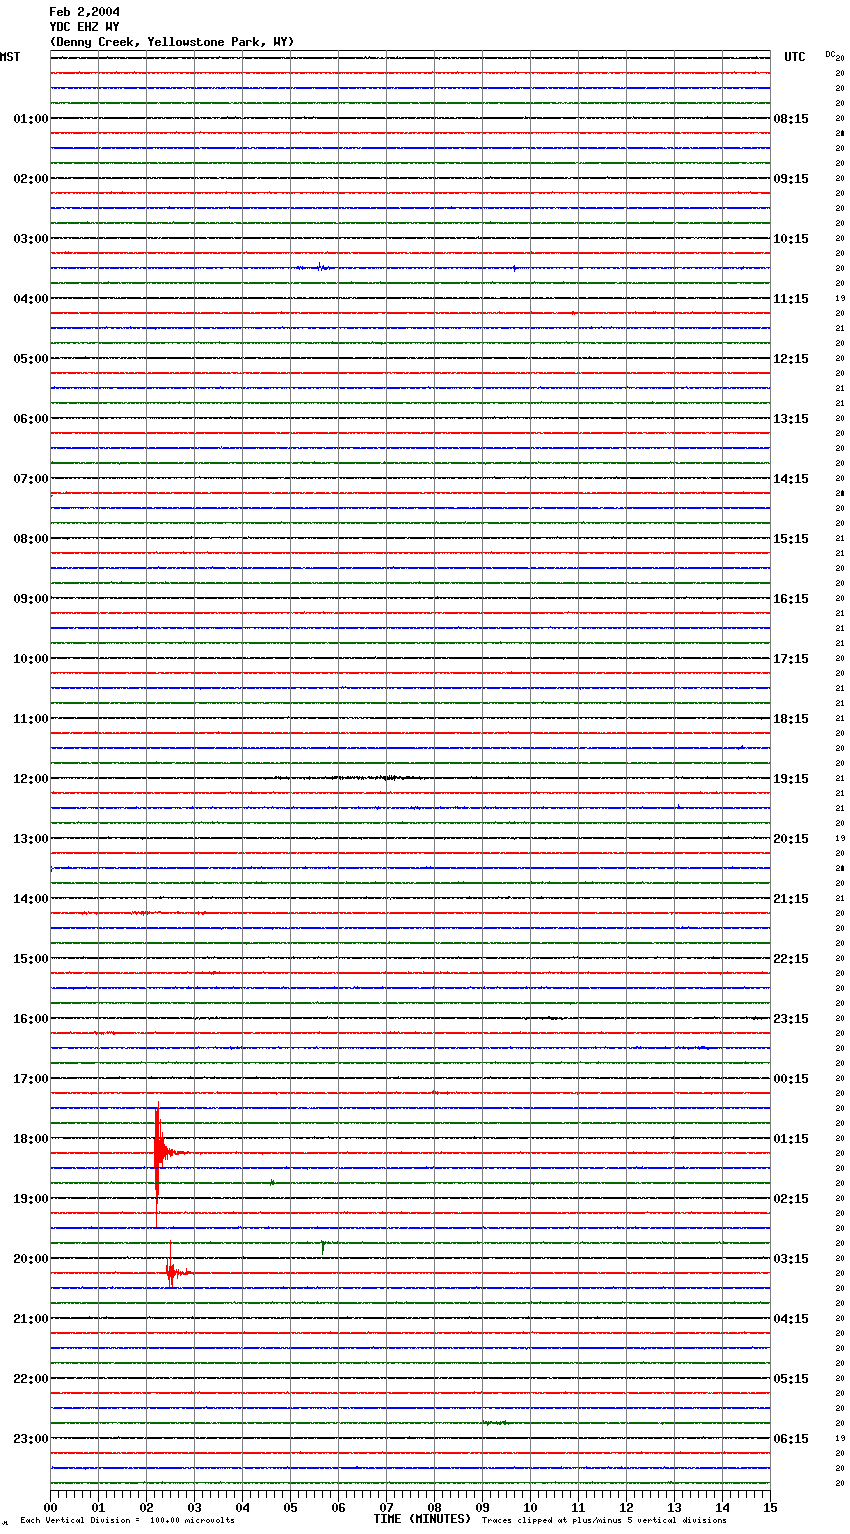Click the smaller red seismic event near 20:15
Screen dimensions: 850x1534
(x=173, y=1272)
